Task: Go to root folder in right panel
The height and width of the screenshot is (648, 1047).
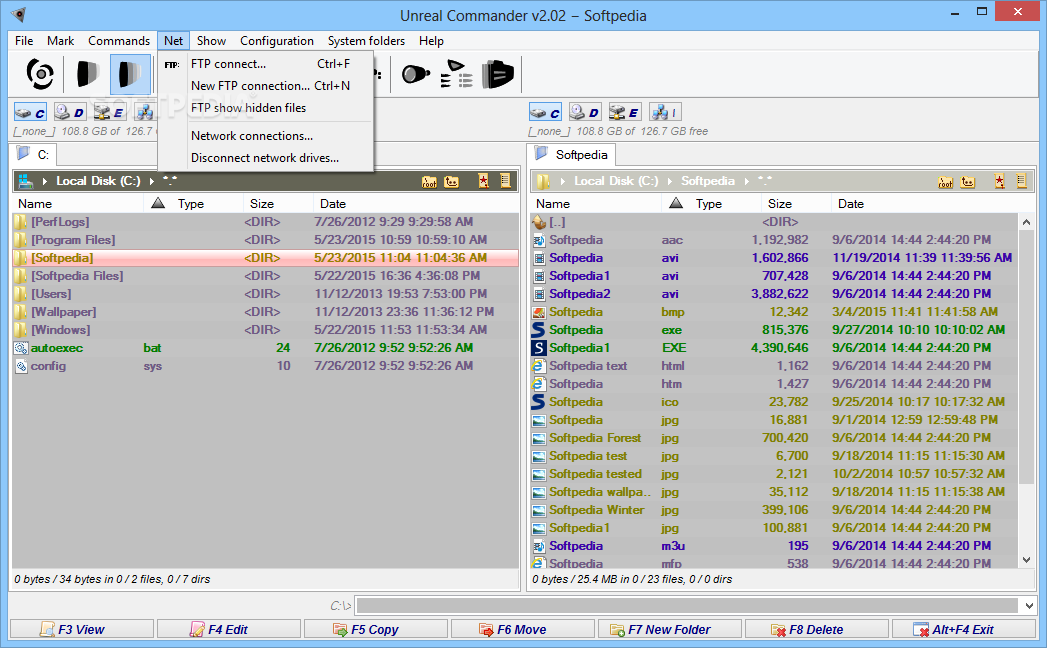Action: pos(946,181)
